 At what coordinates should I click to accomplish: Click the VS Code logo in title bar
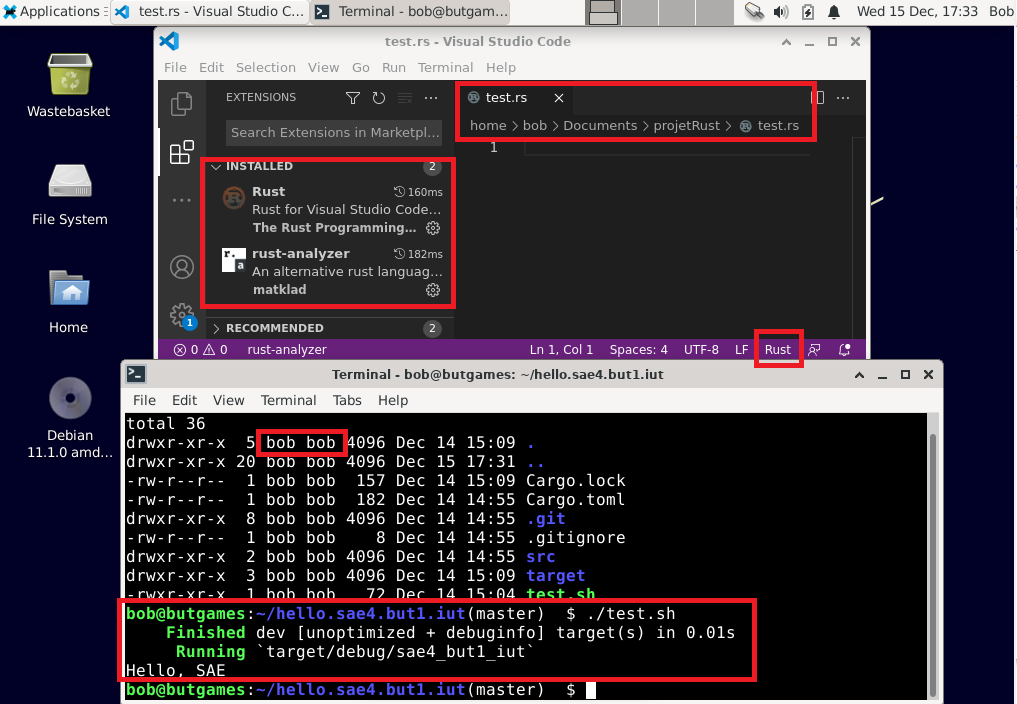coord(169,42)
